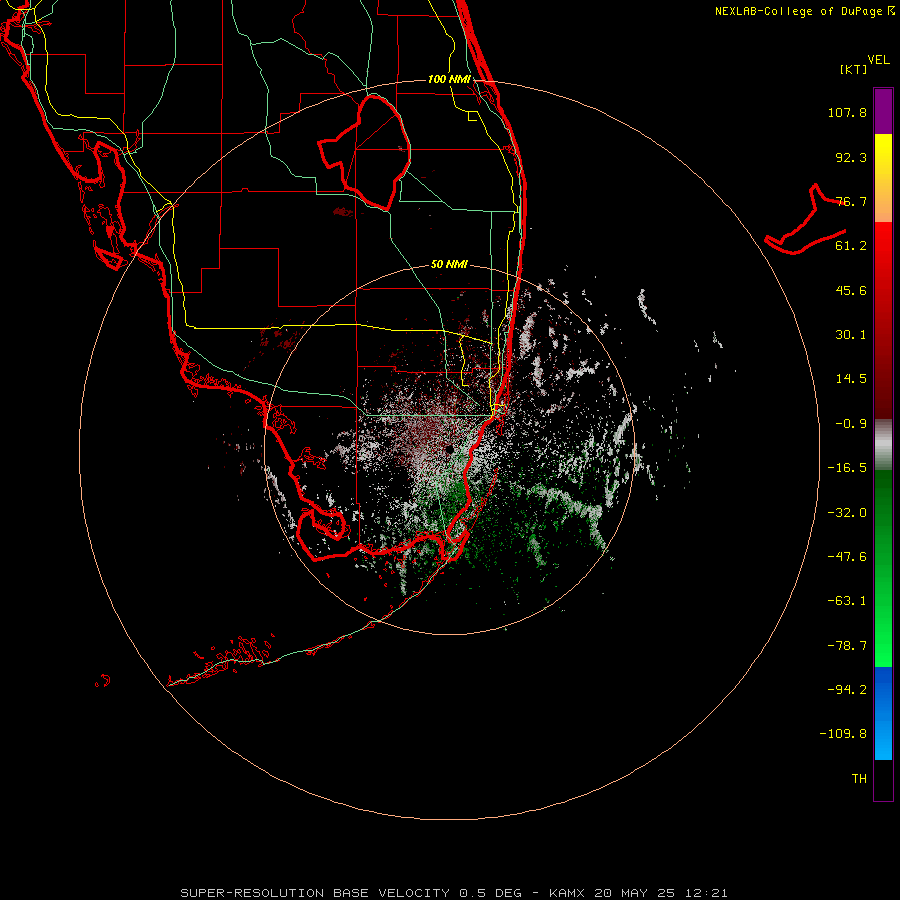Screen dimensions: 900x900
Task: Click the 45.6 velocity scale label
Action: (851, 290)
